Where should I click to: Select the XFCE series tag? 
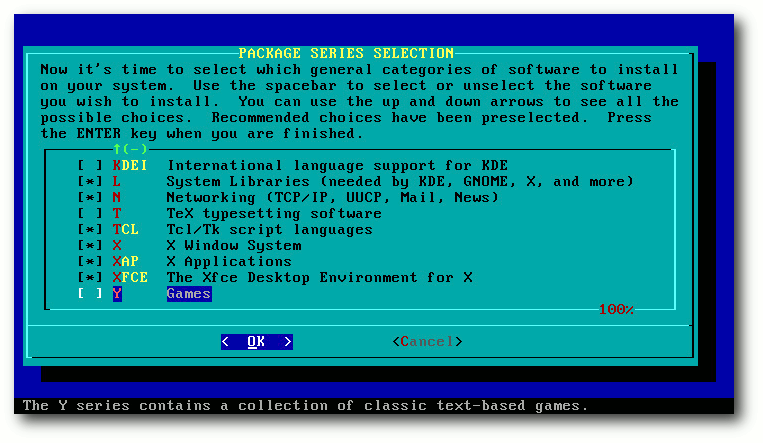130,278
